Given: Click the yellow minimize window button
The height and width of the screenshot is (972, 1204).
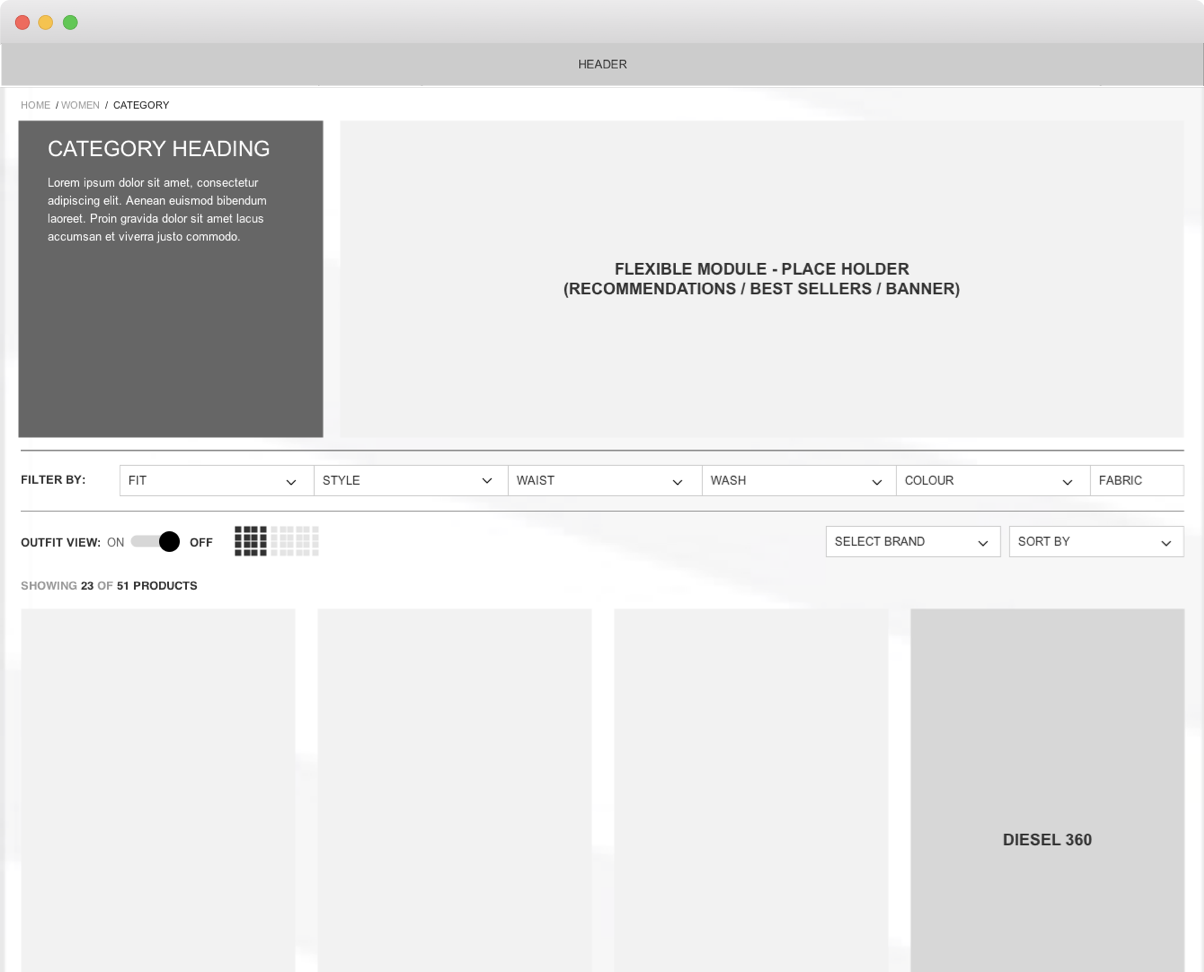Looking at the screenshot, I should 46,22.
